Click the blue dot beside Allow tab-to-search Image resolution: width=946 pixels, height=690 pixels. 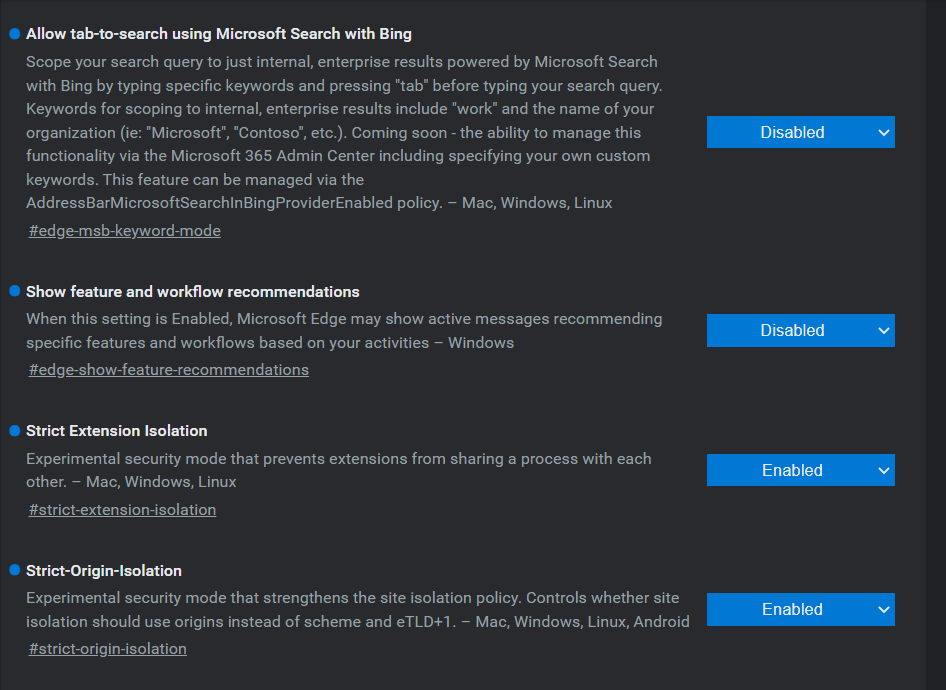coord(15,34)
